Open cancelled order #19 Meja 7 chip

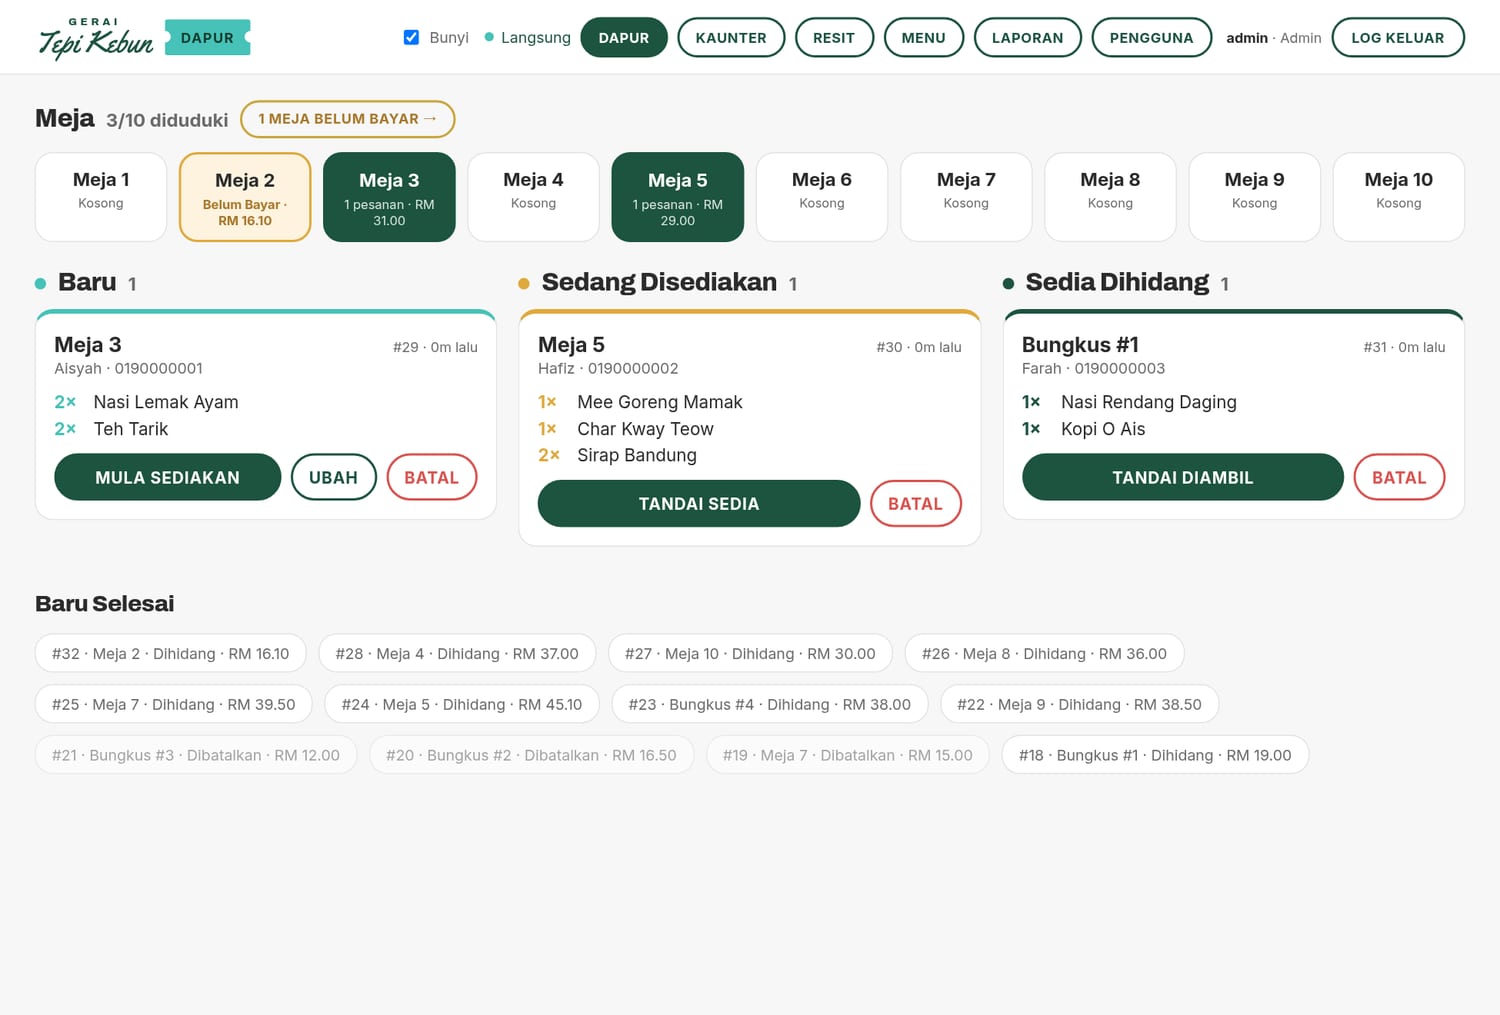848,755
